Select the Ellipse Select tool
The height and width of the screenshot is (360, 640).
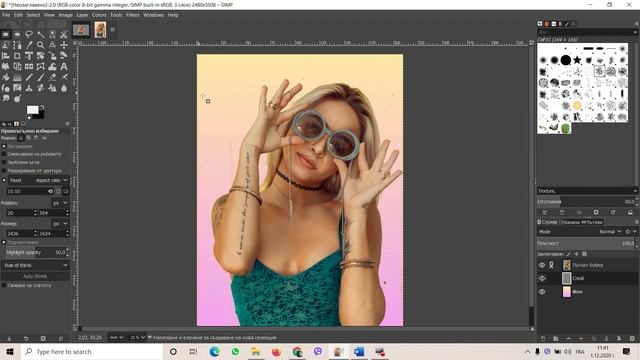click(17, 34)
